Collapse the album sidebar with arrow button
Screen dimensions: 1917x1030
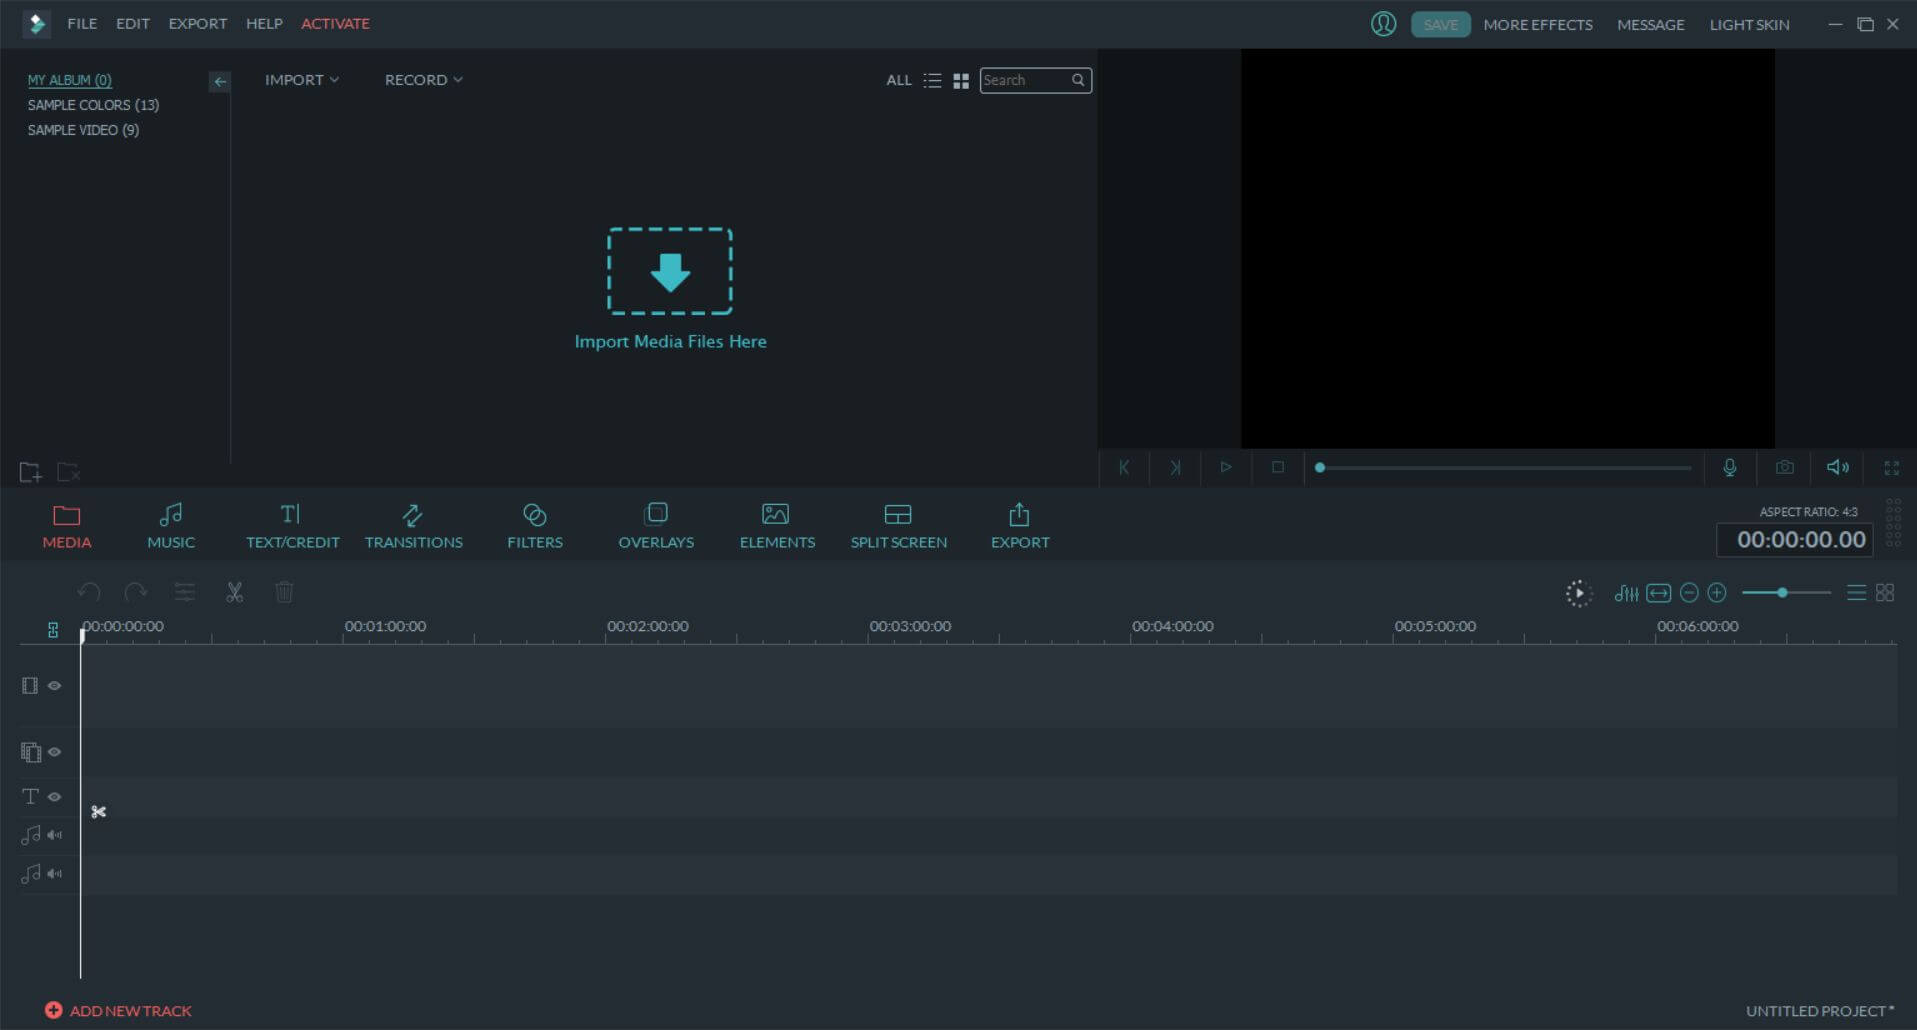[x=220, y=81]
